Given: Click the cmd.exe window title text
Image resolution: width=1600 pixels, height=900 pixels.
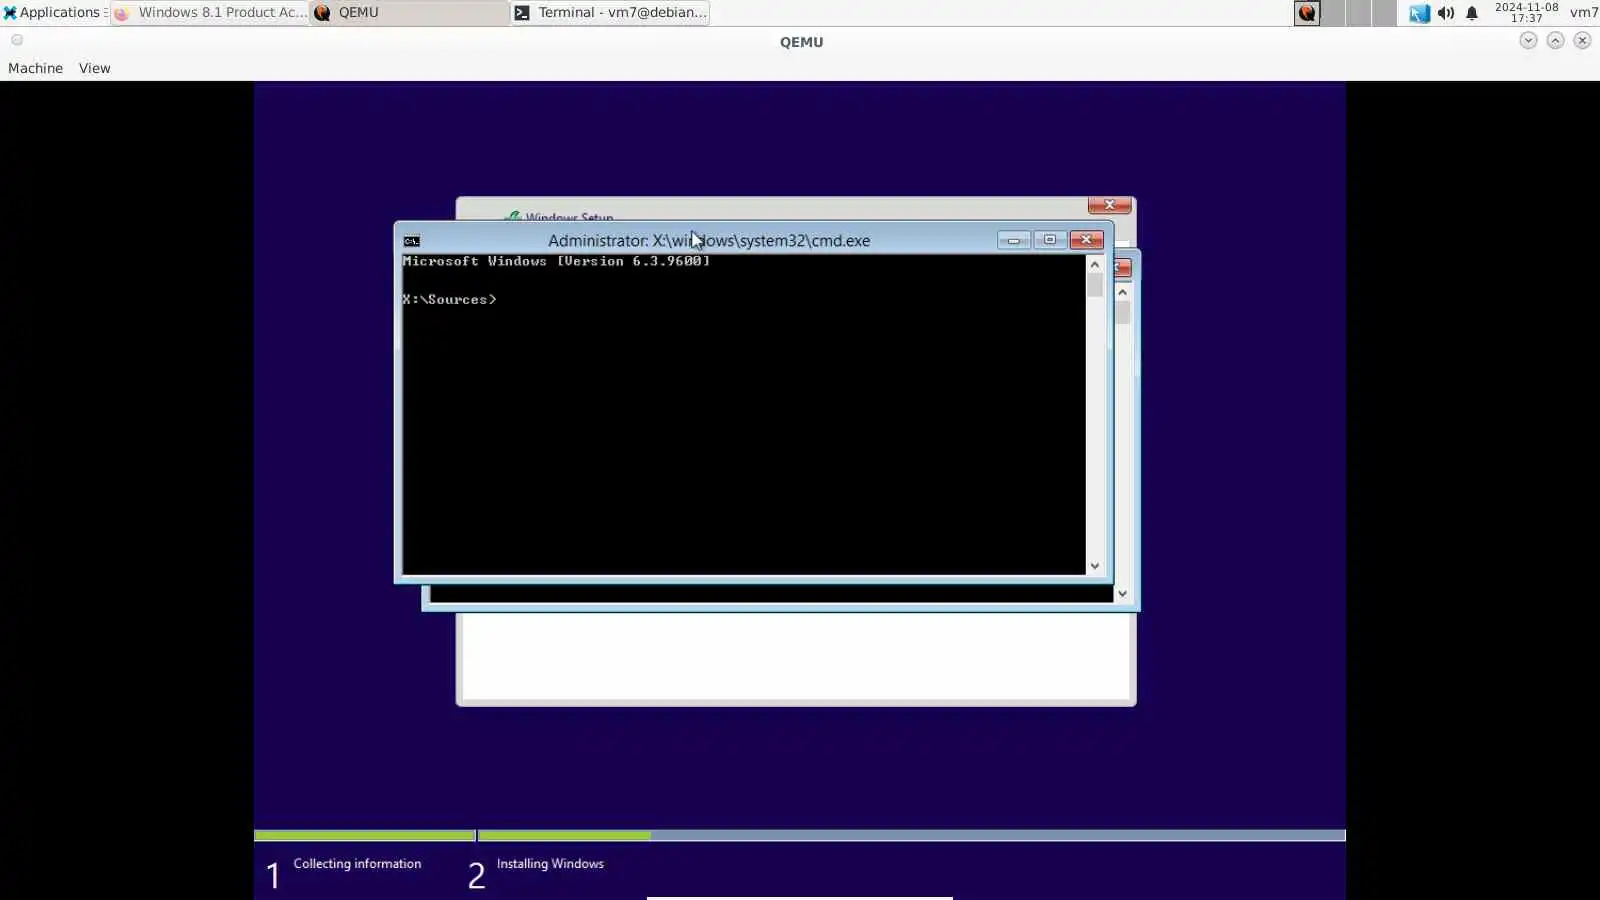Looking at the screenshot, I should tap(709, 241).
